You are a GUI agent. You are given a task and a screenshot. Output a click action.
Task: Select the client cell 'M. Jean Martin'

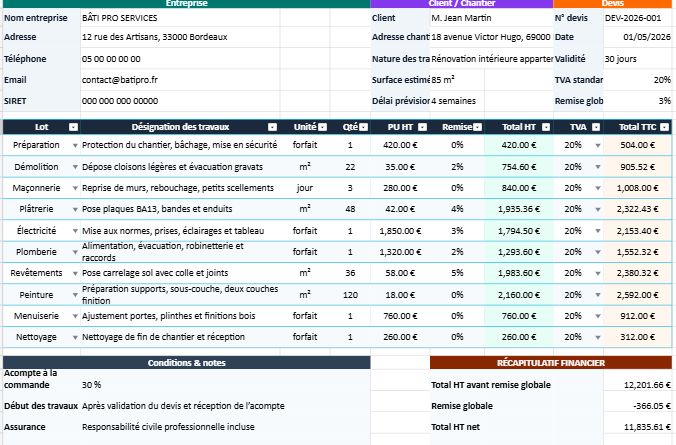(491, 18)
